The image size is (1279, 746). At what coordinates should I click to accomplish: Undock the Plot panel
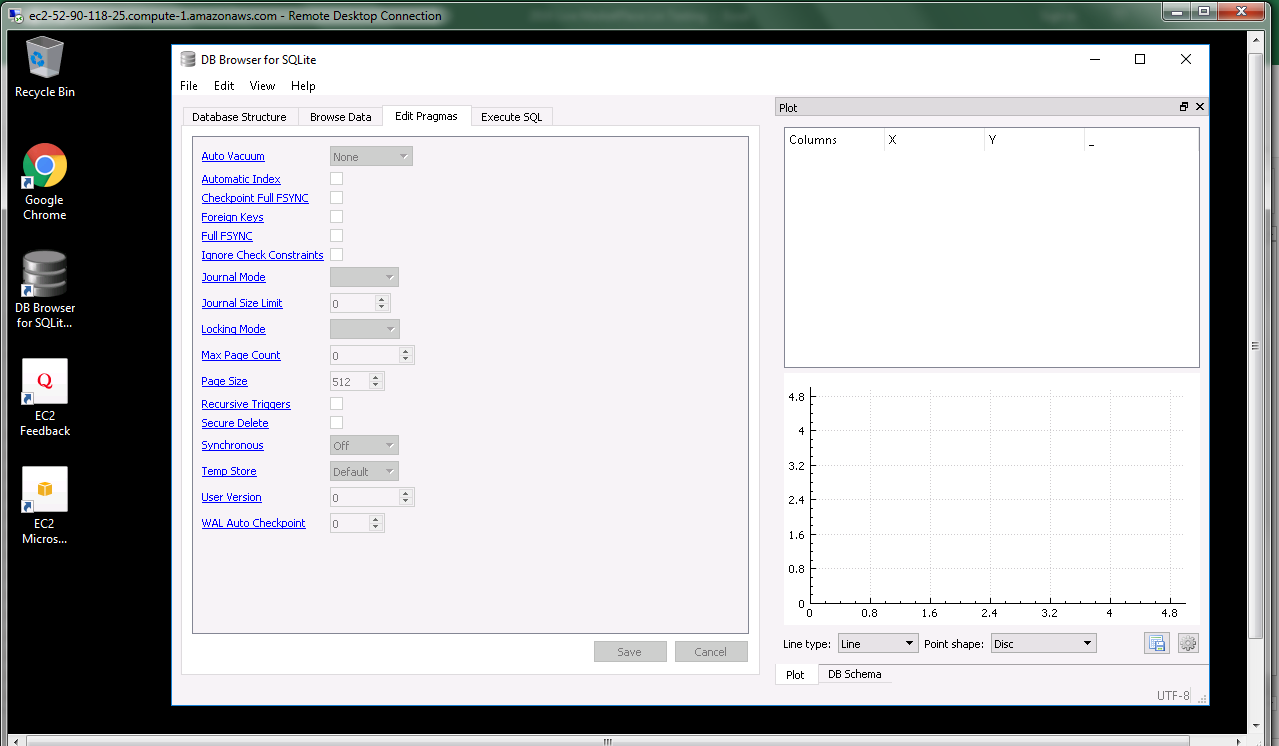click(1184, 107)
